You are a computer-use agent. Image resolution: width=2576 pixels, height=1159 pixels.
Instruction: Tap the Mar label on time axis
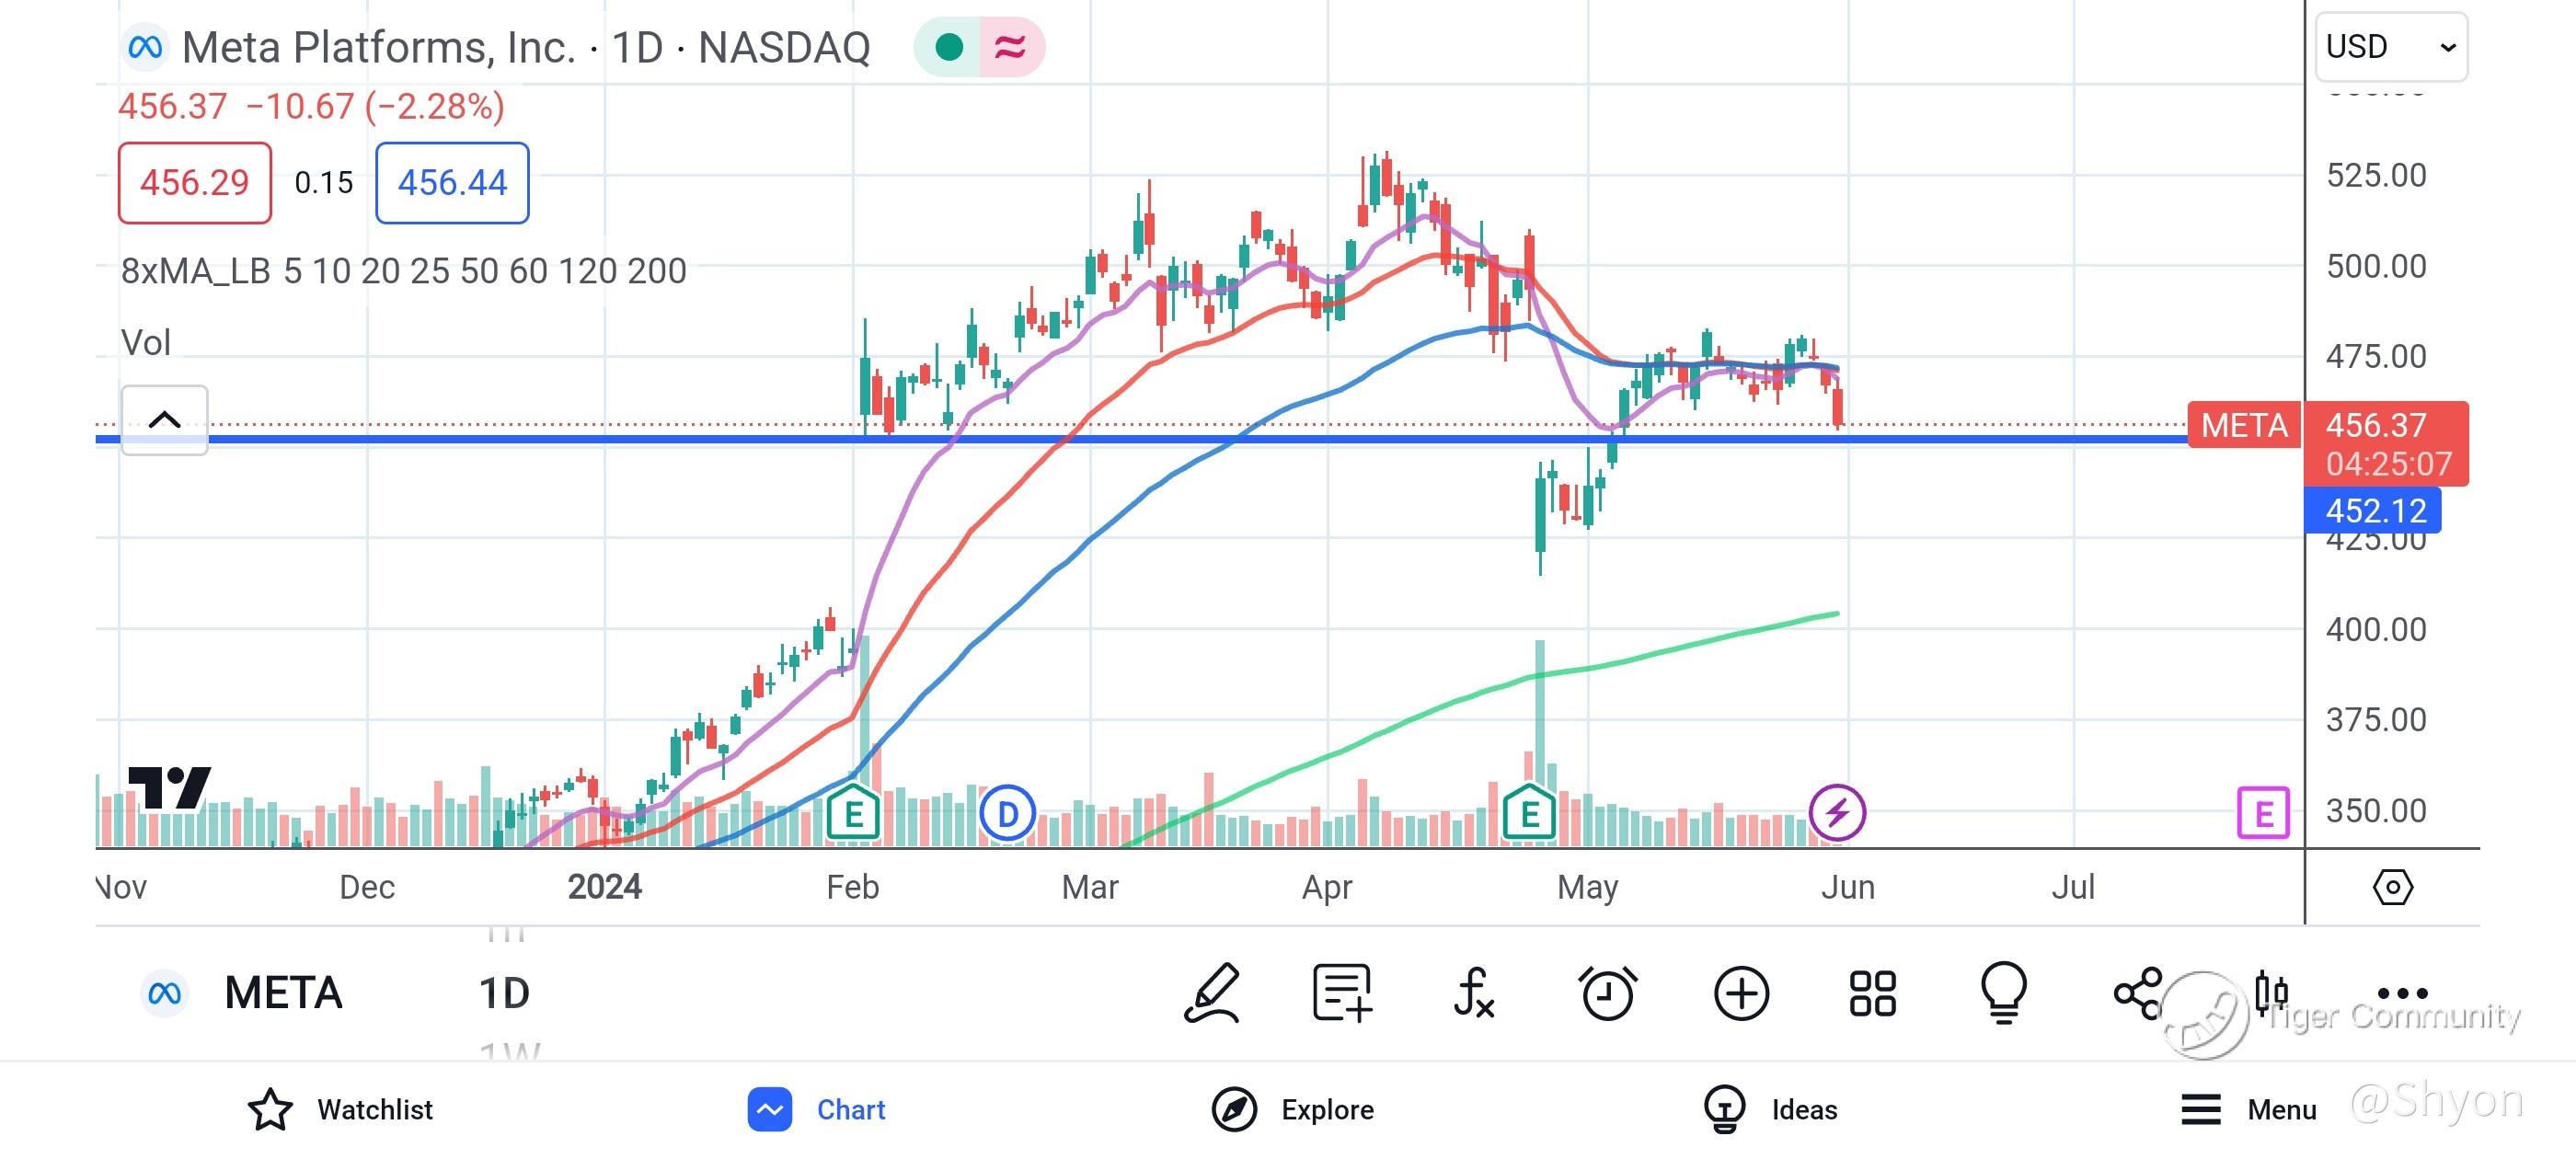coord(1090,887)
